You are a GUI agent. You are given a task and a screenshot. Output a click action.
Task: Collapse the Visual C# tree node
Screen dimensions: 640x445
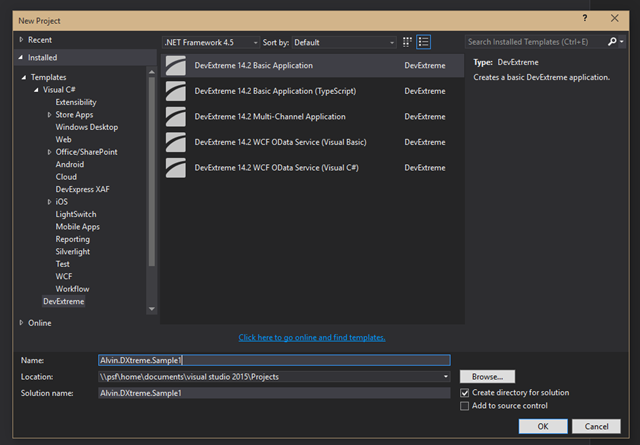click(36, 90)
